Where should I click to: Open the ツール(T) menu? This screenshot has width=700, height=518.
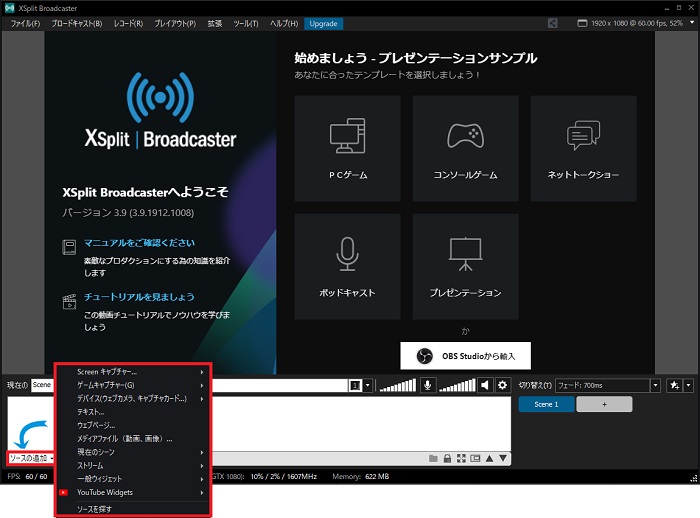[246, 24]
